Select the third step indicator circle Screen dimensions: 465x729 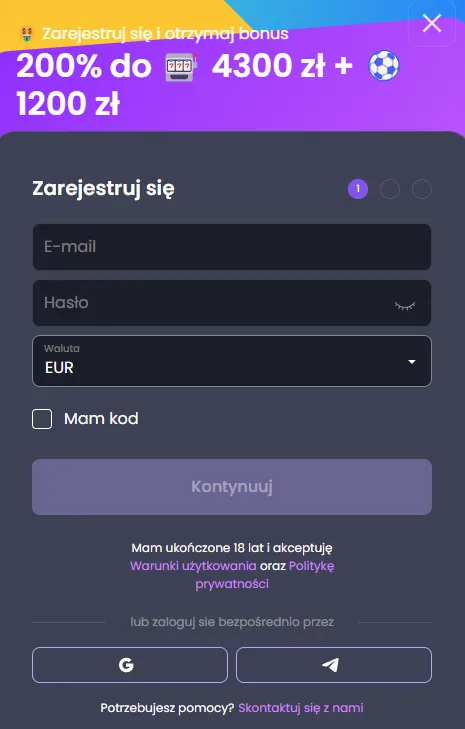click(x=422, y=189)
